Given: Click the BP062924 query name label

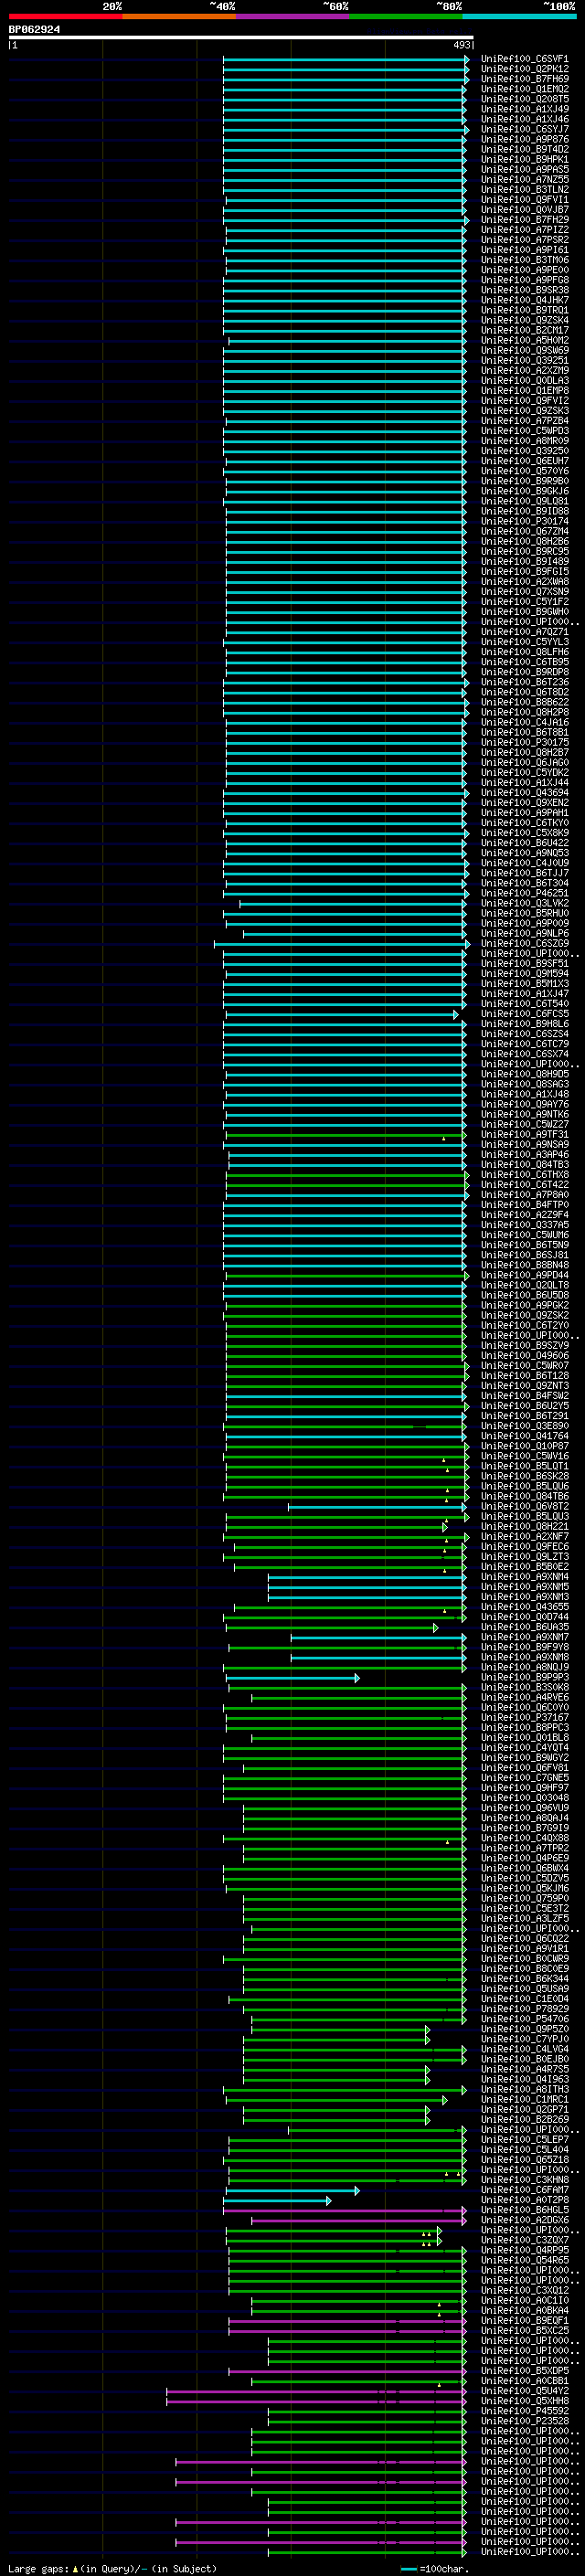Looking at the screenshot, I should click(x=34, y=30).
